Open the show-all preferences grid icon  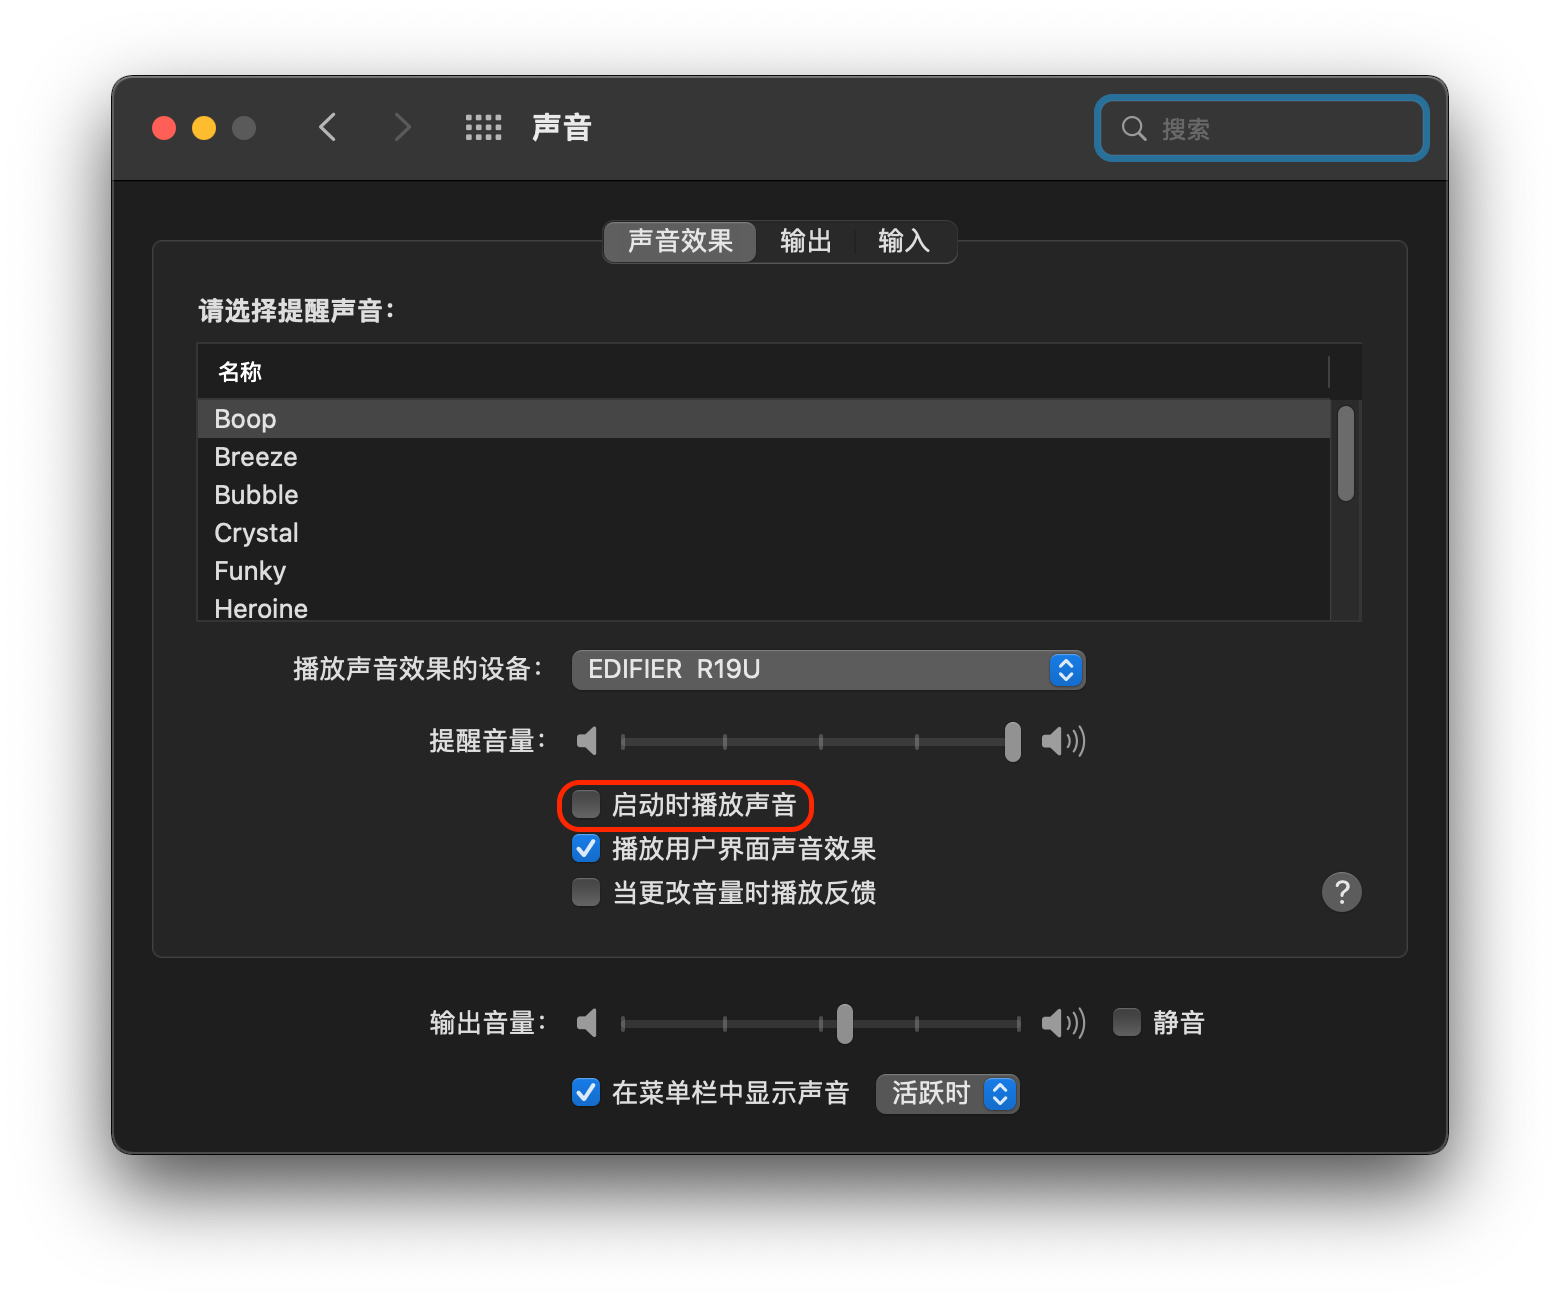(x=483, y=127)
